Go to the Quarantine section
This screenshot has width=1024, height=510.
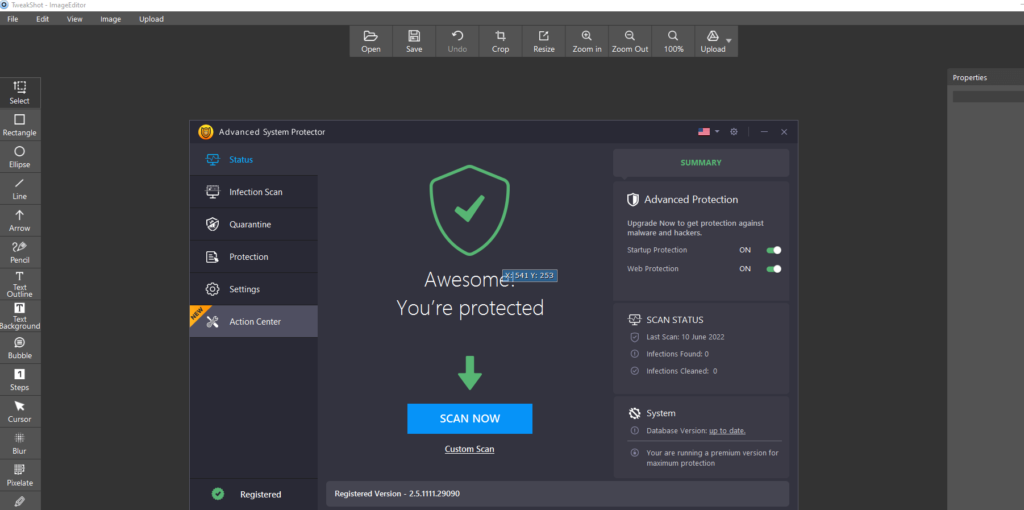tap(253, 224)
